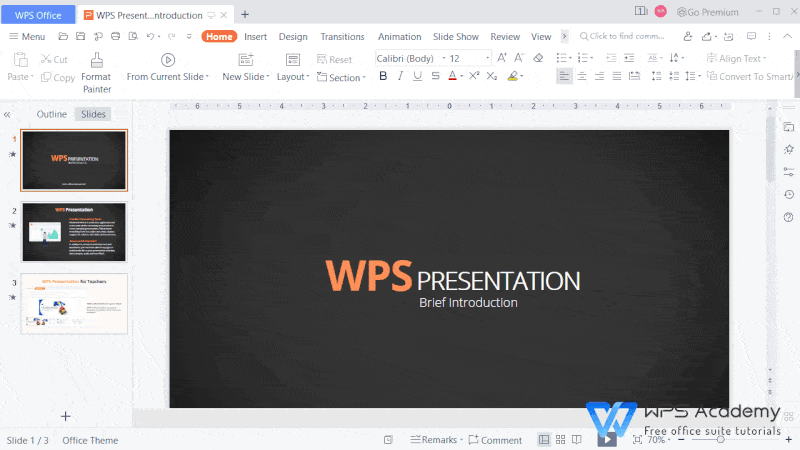Toggle Italic formatting

401,76
